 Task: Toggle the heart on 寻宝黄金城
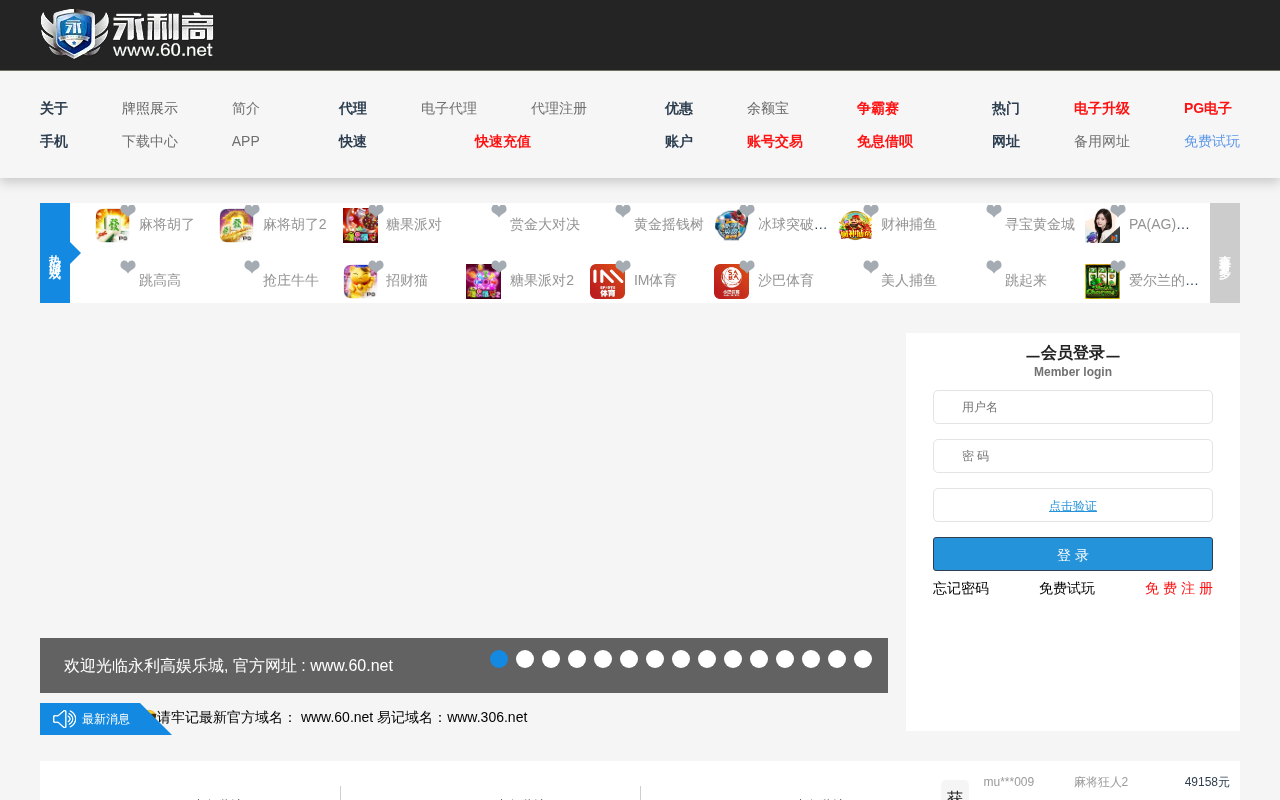(994, 211)
